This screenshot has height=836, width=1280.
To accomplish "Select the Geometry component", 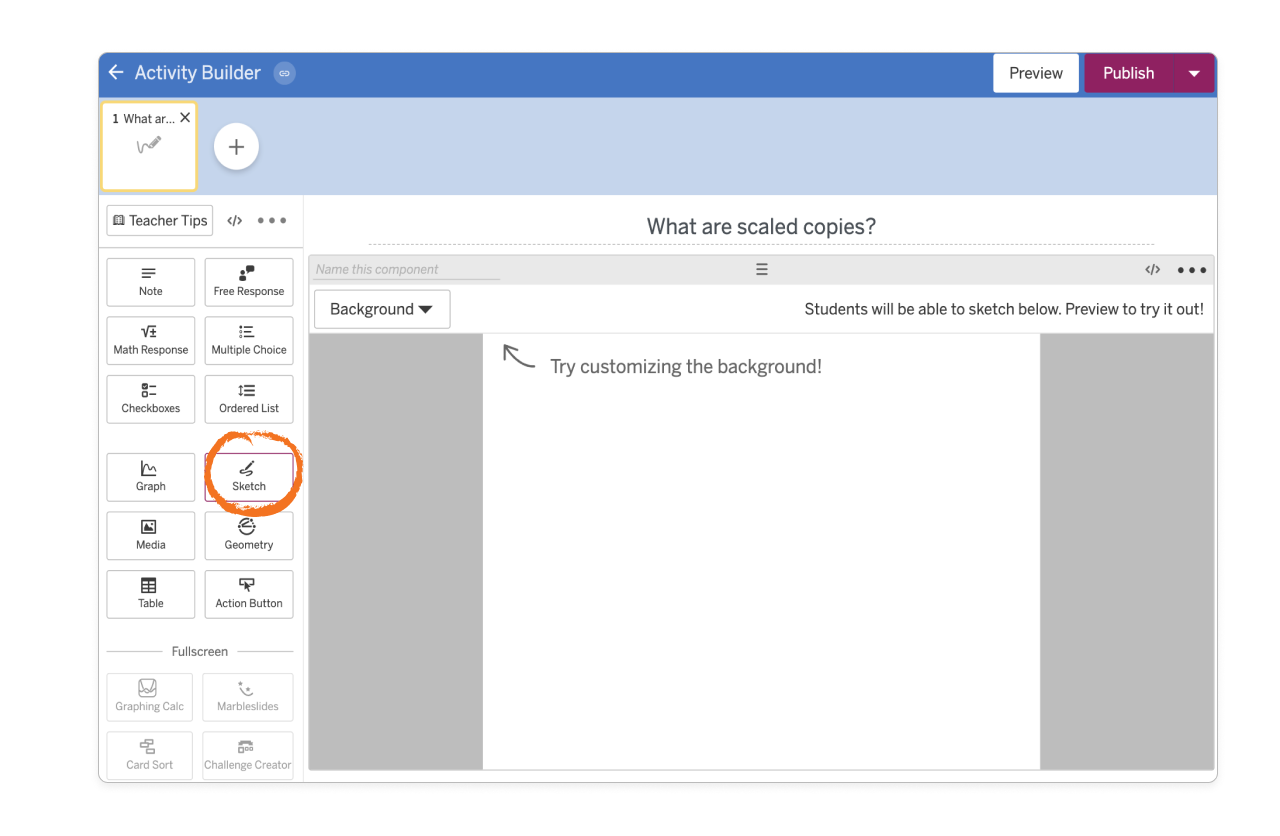I will pyautogui.click(x=248, y=535).
